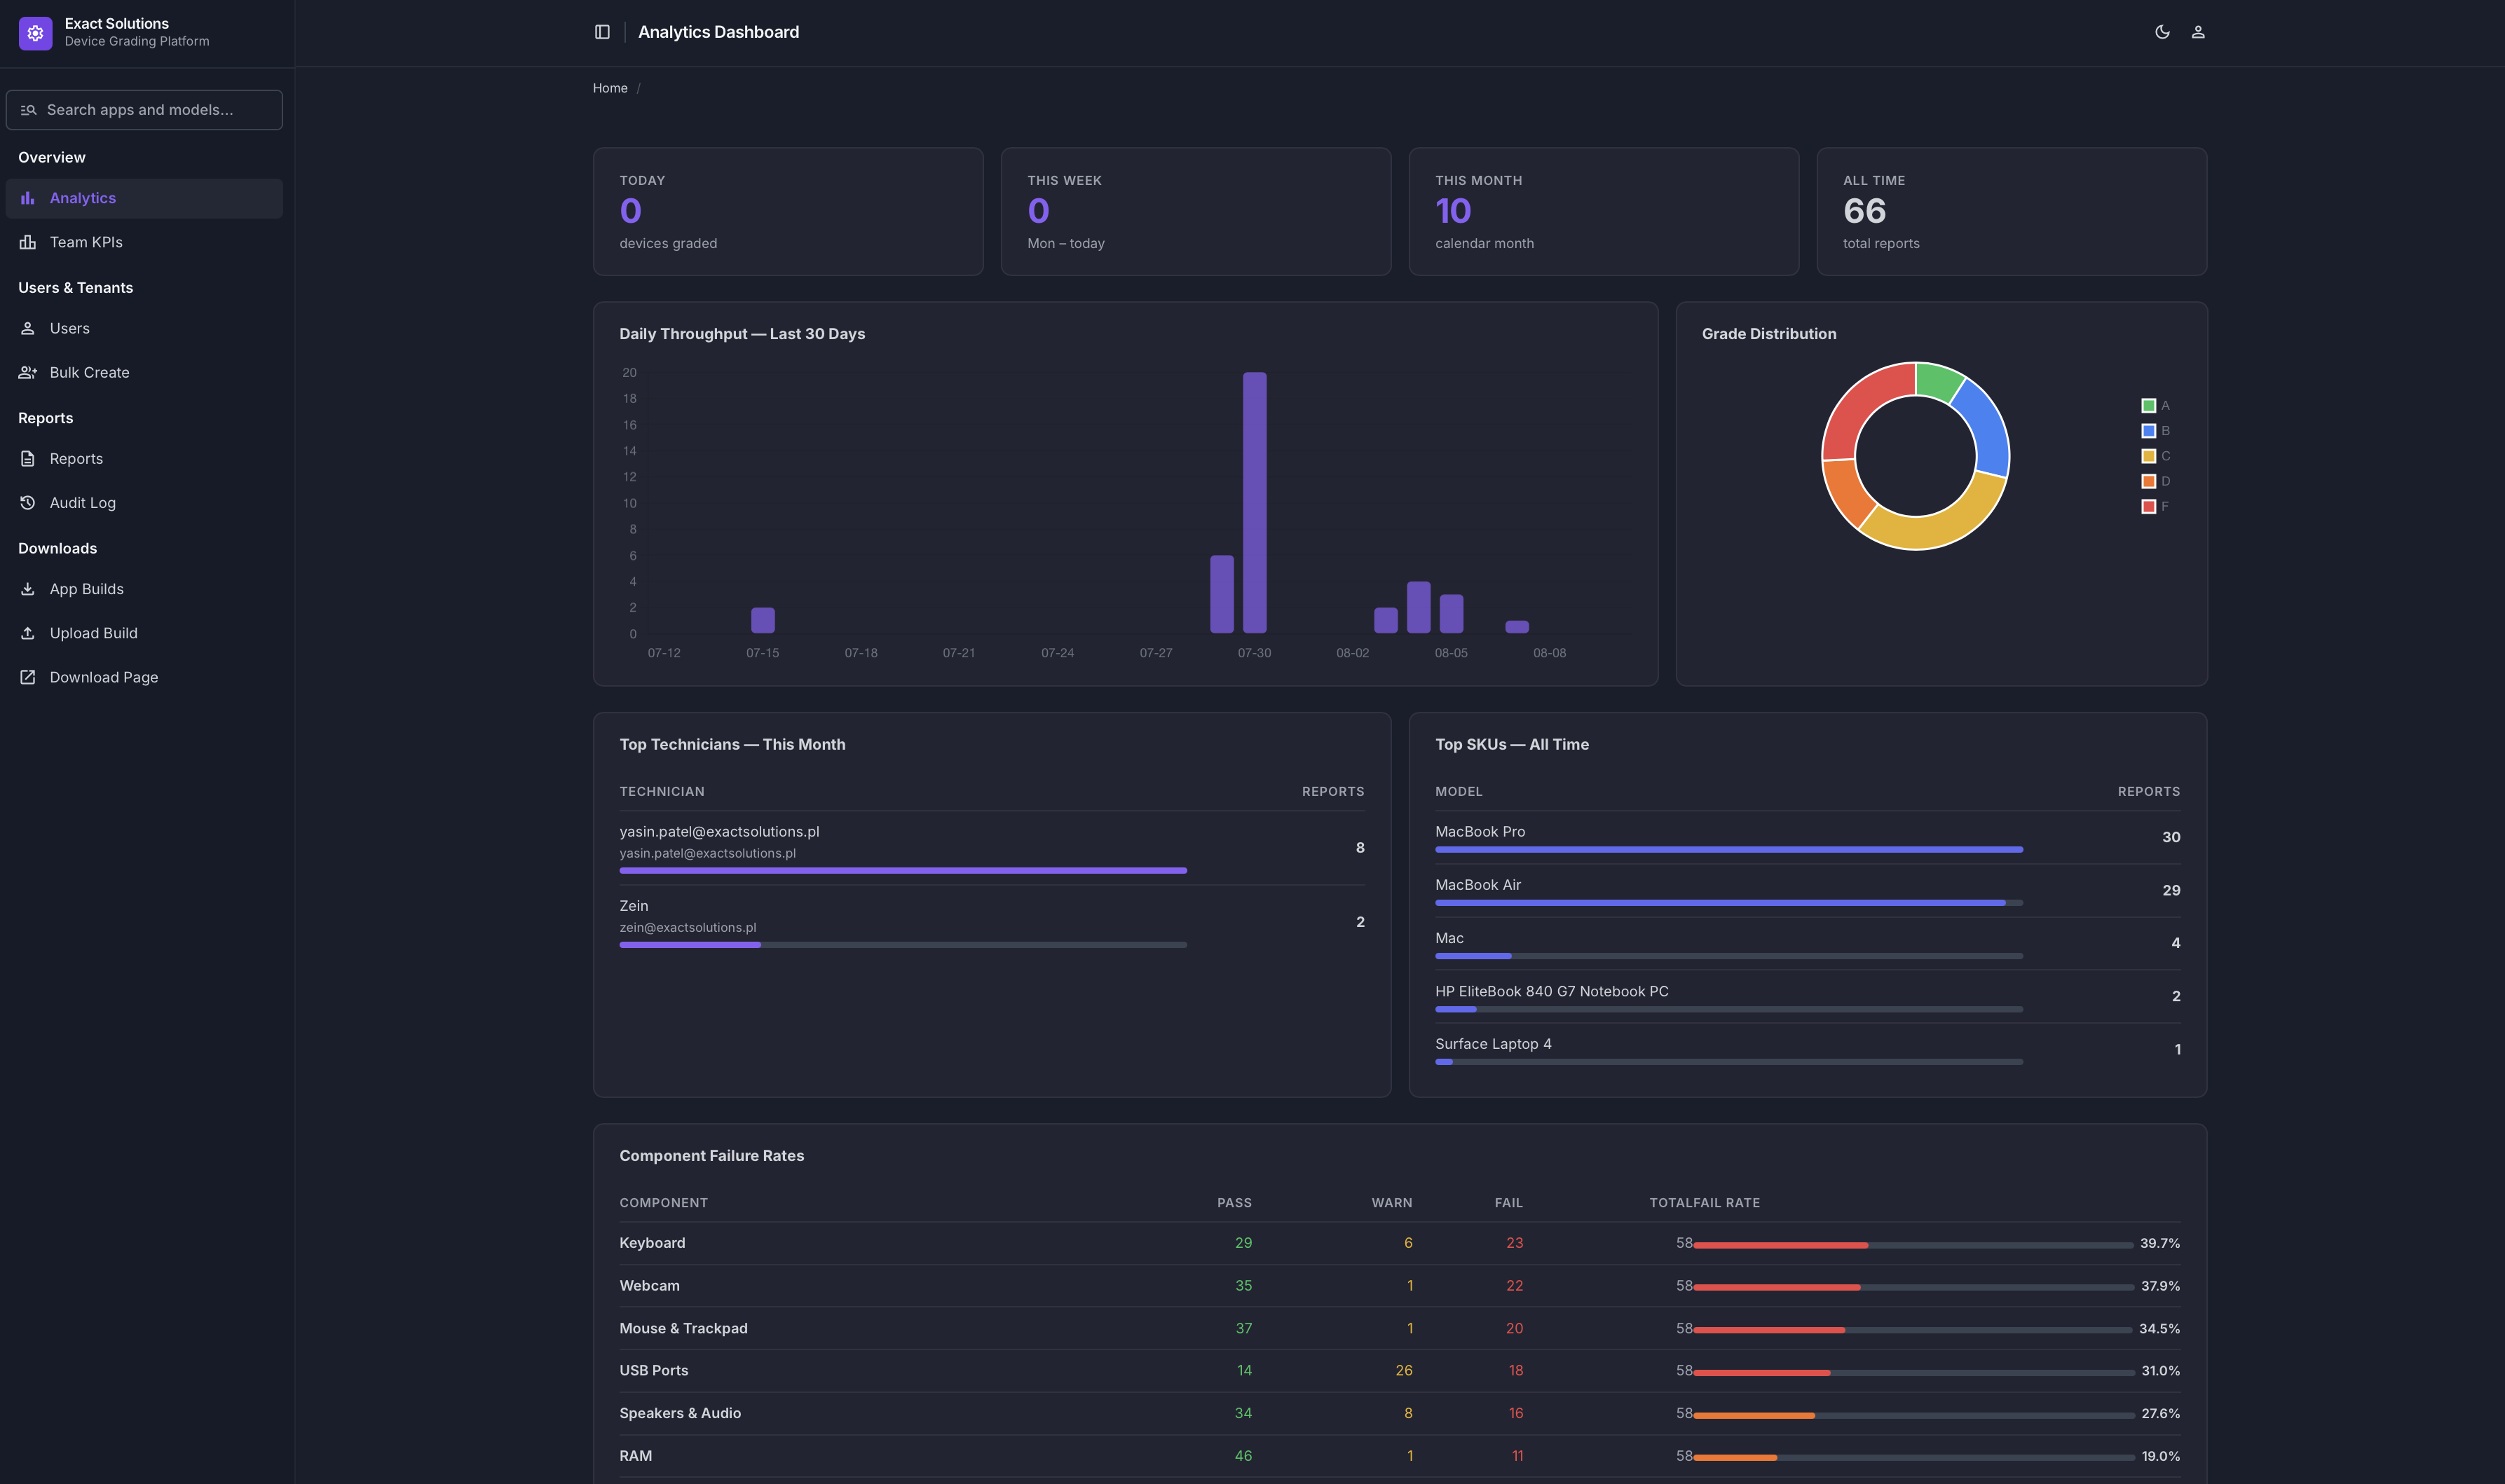
Task: Click the Upload Build upload icon
Action: point(28,633)
